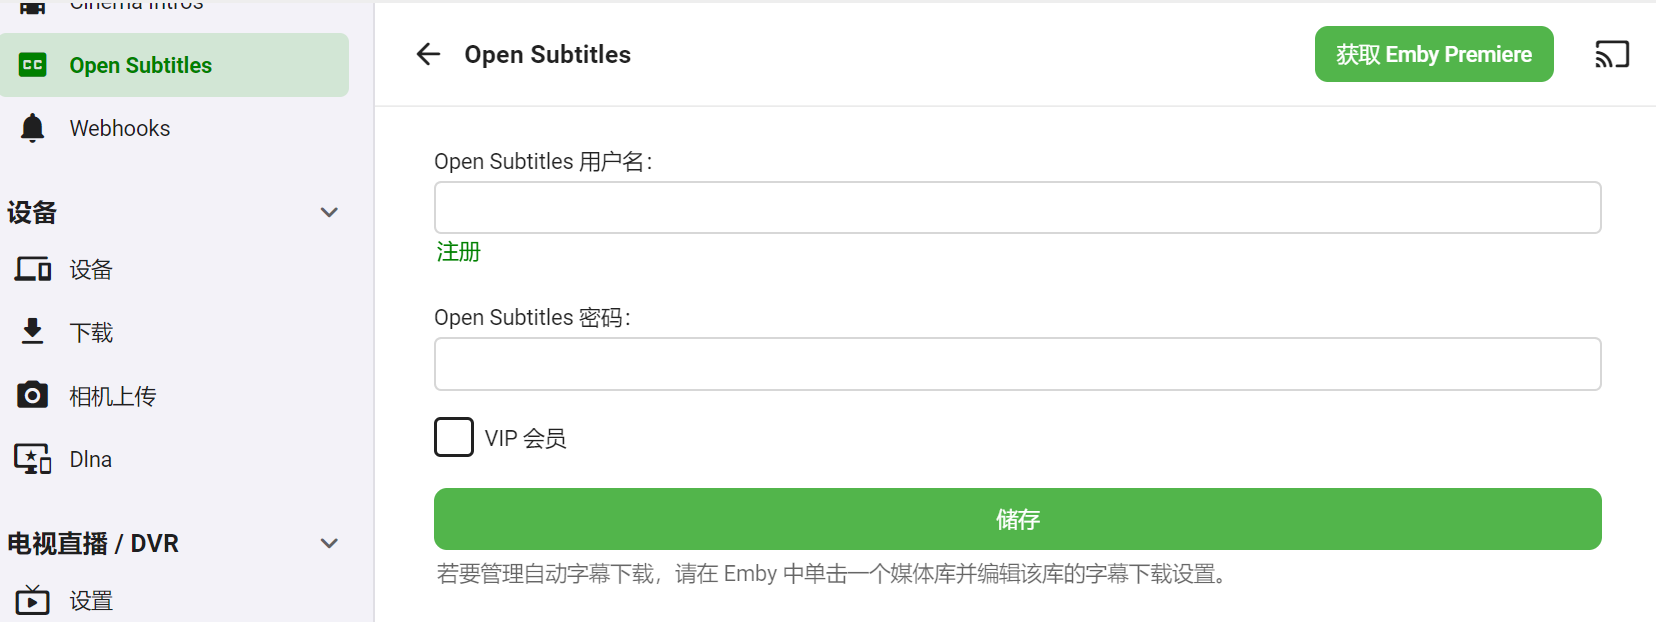Select the Dlna icon in sidebar
Viewport: 1656px width, 622px height.
pos(32,458)
